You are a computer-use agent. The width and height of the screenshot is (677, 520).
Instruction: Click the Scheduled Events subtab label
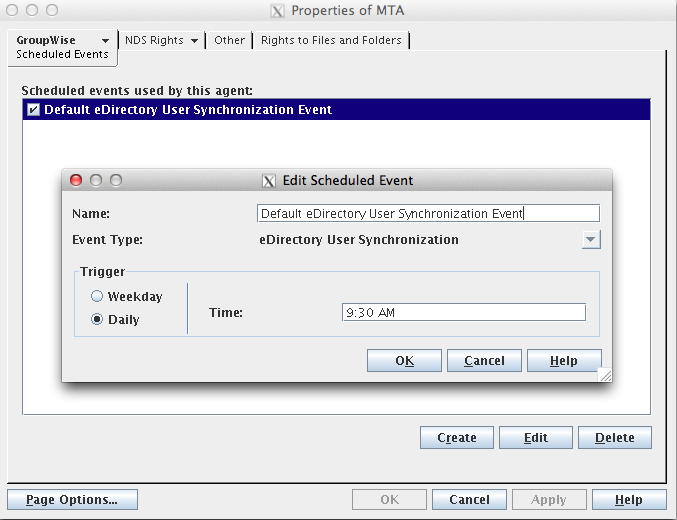(62, 54)
